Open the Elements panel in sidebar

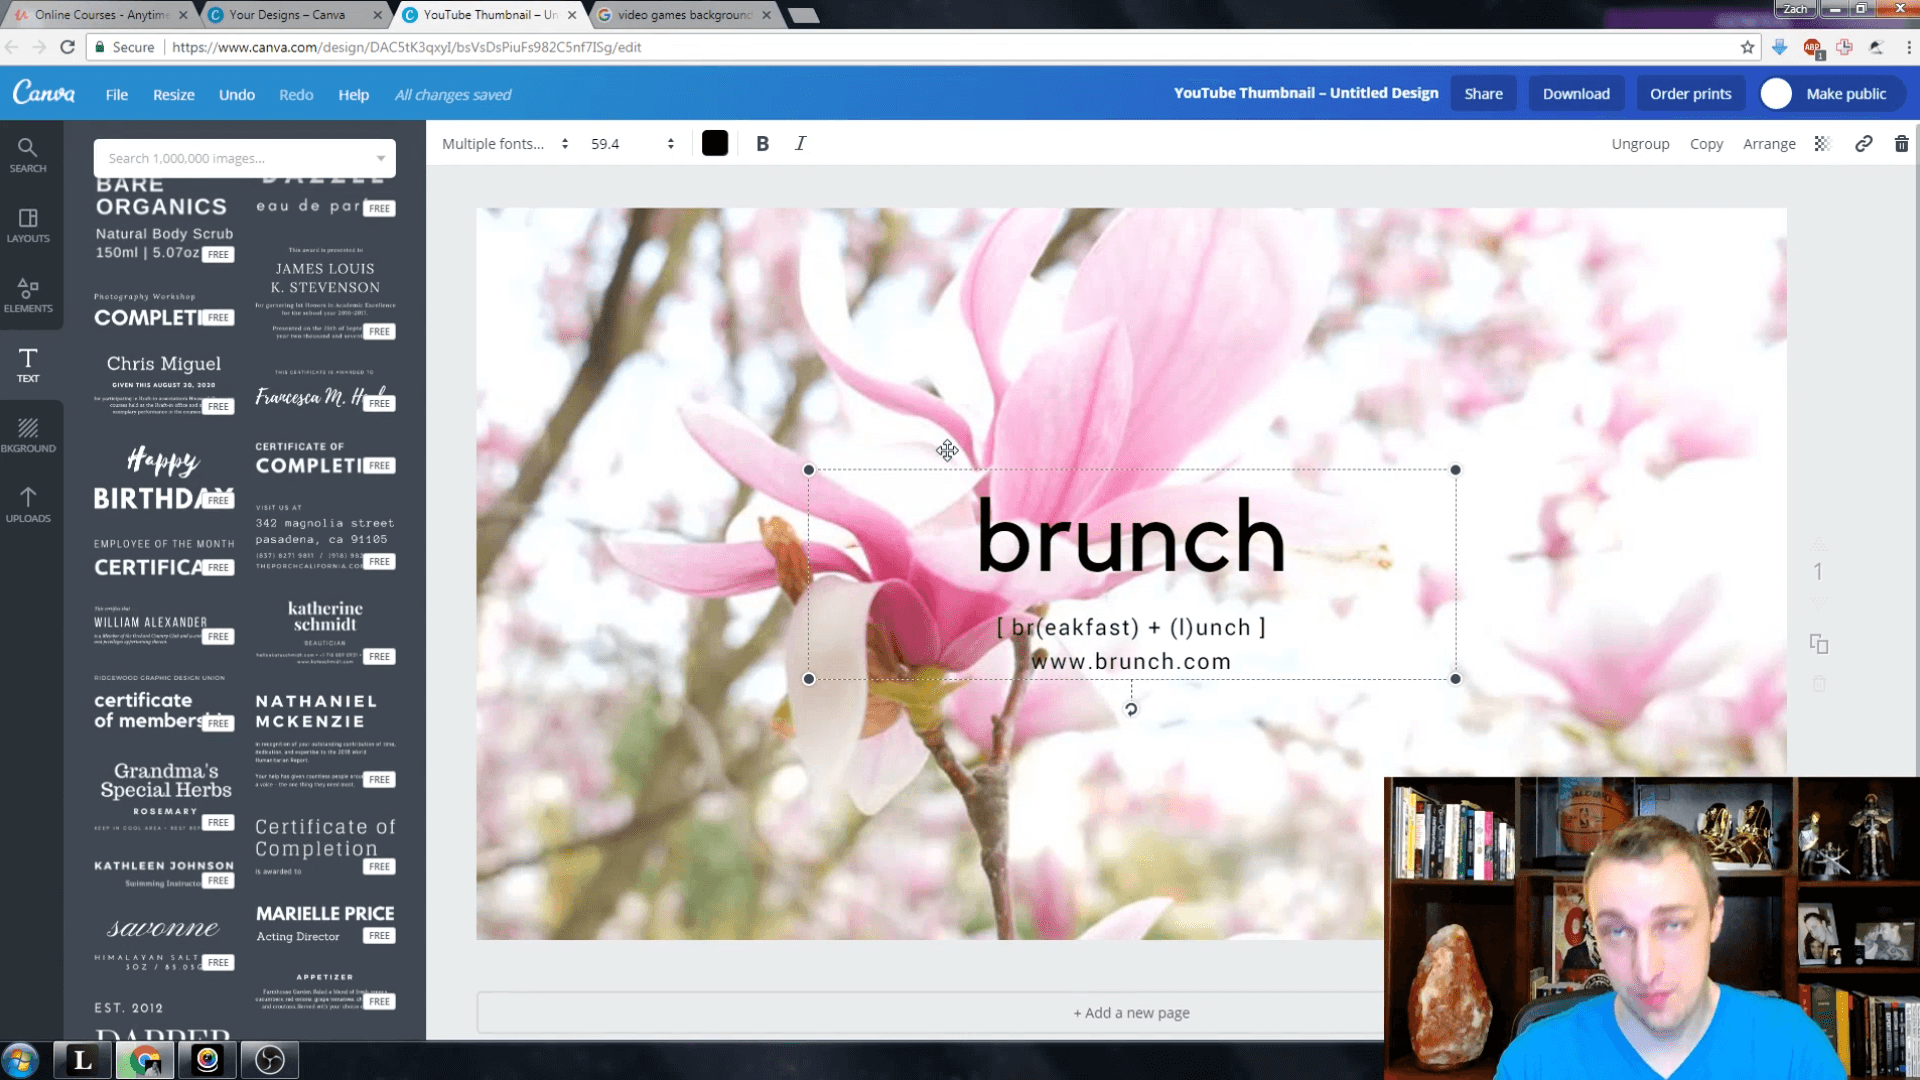[x=29, y=297]
